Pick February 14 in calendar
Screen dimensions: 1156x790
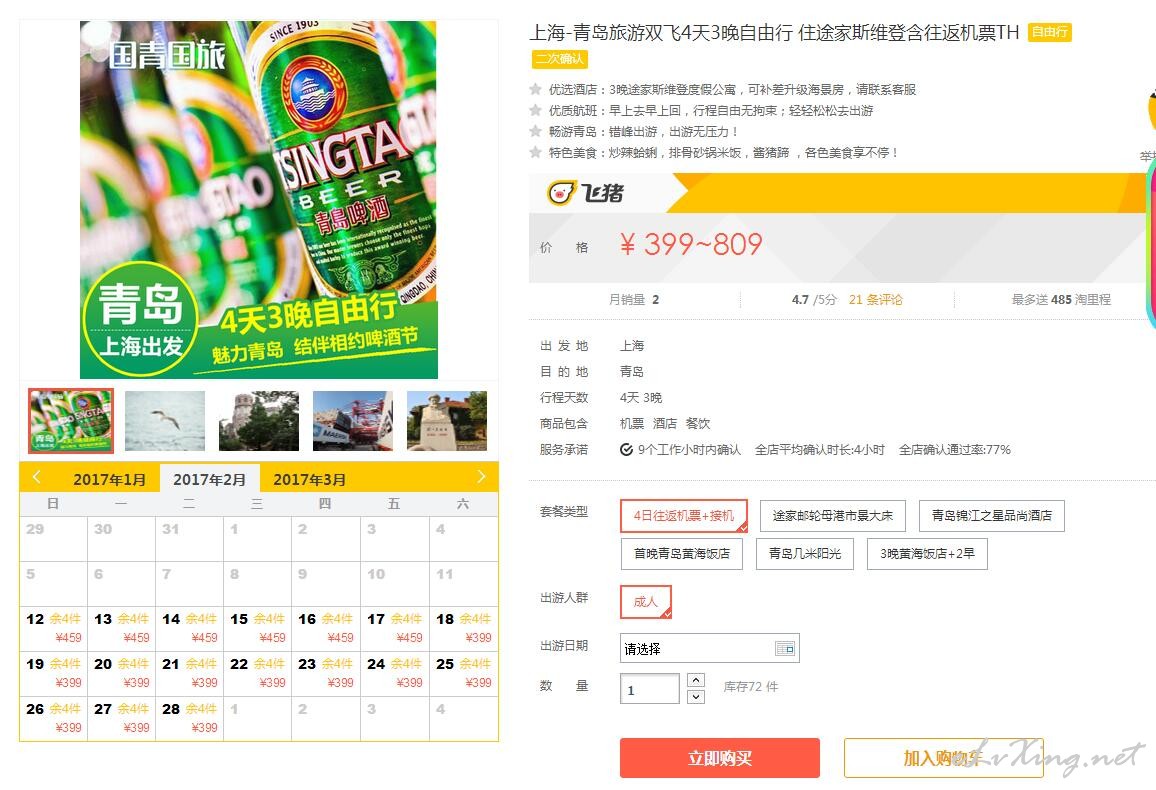click(x=189, y=629)
